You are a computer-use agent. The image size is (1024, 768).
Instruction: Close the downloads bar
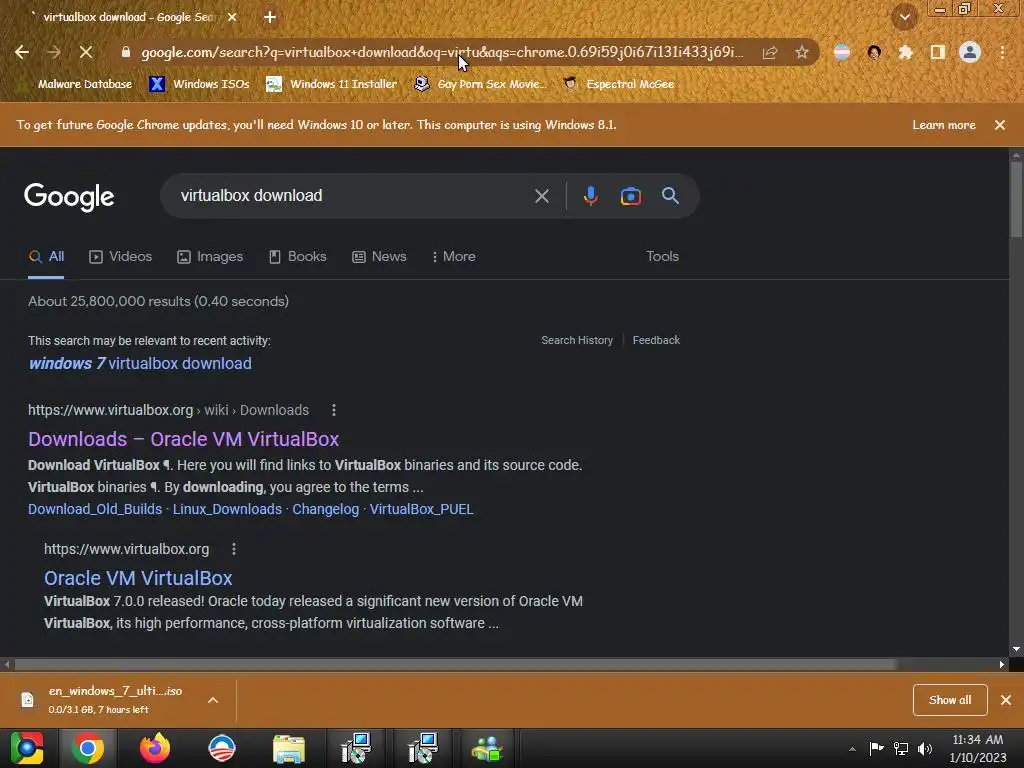1006,700
